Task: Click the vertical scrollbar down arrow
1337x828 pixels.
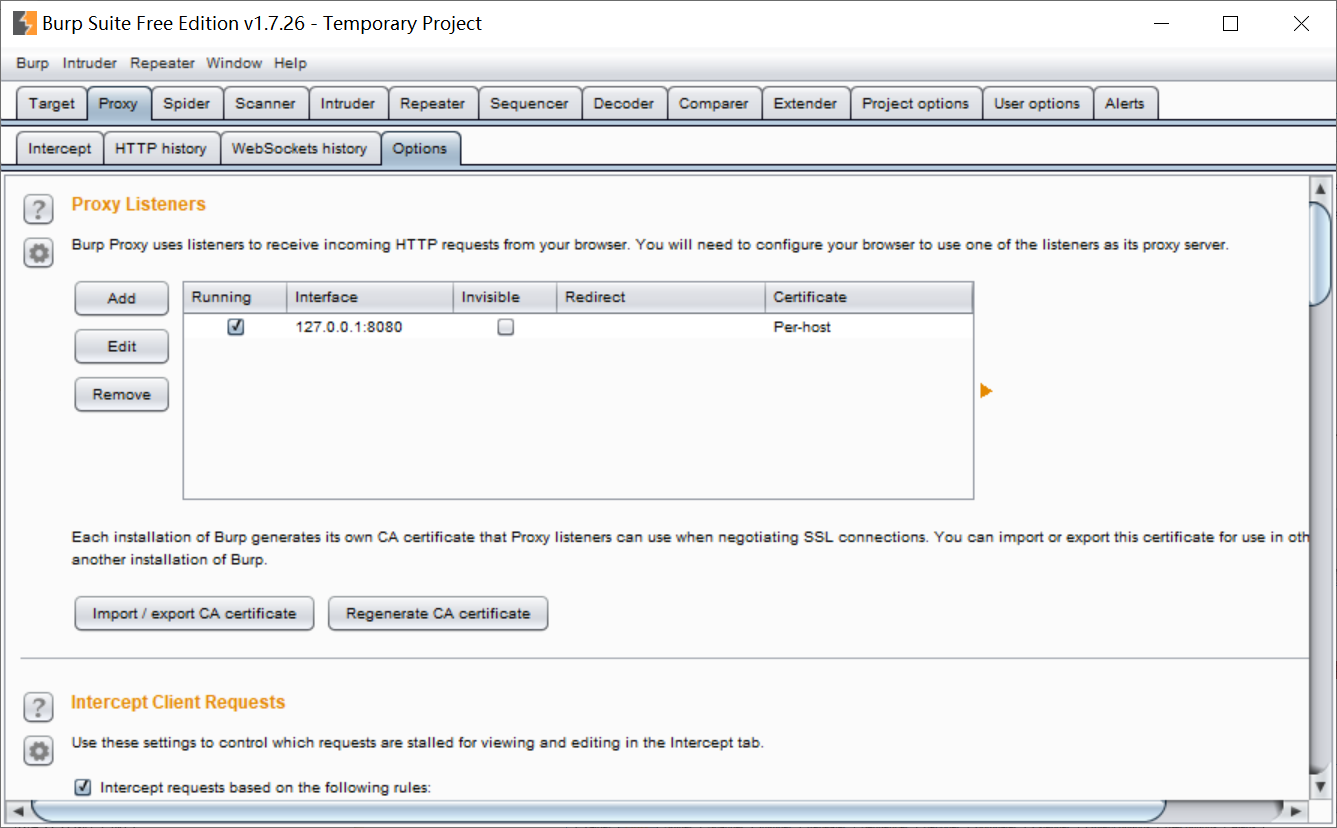Action: (x=1320, y=787)
